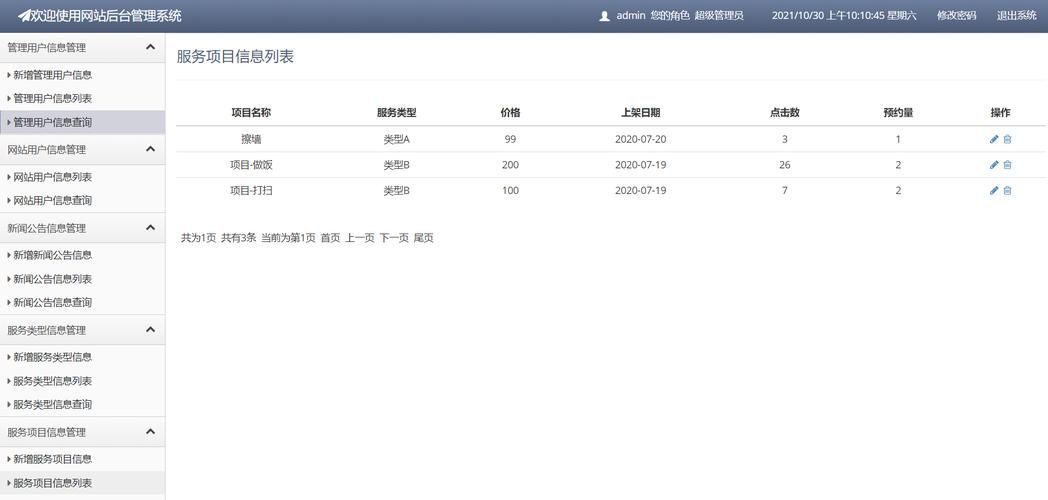Click the 共有3条 record count text
This screenshot has width=1048, height=500.
pos(239,237)
